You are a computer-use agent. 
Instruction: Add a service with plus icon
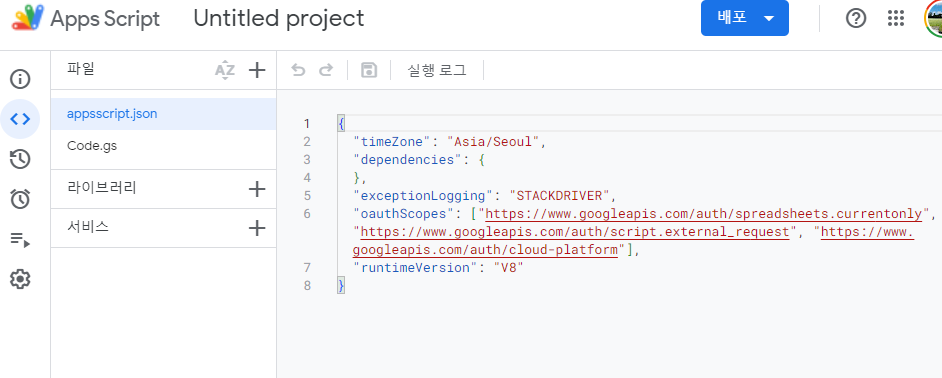[x=257, y=228]
